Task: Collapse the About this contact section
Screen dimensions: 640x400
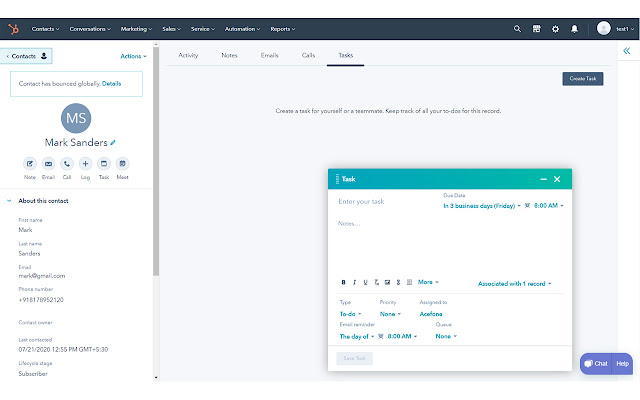Action: pos(9,201)
